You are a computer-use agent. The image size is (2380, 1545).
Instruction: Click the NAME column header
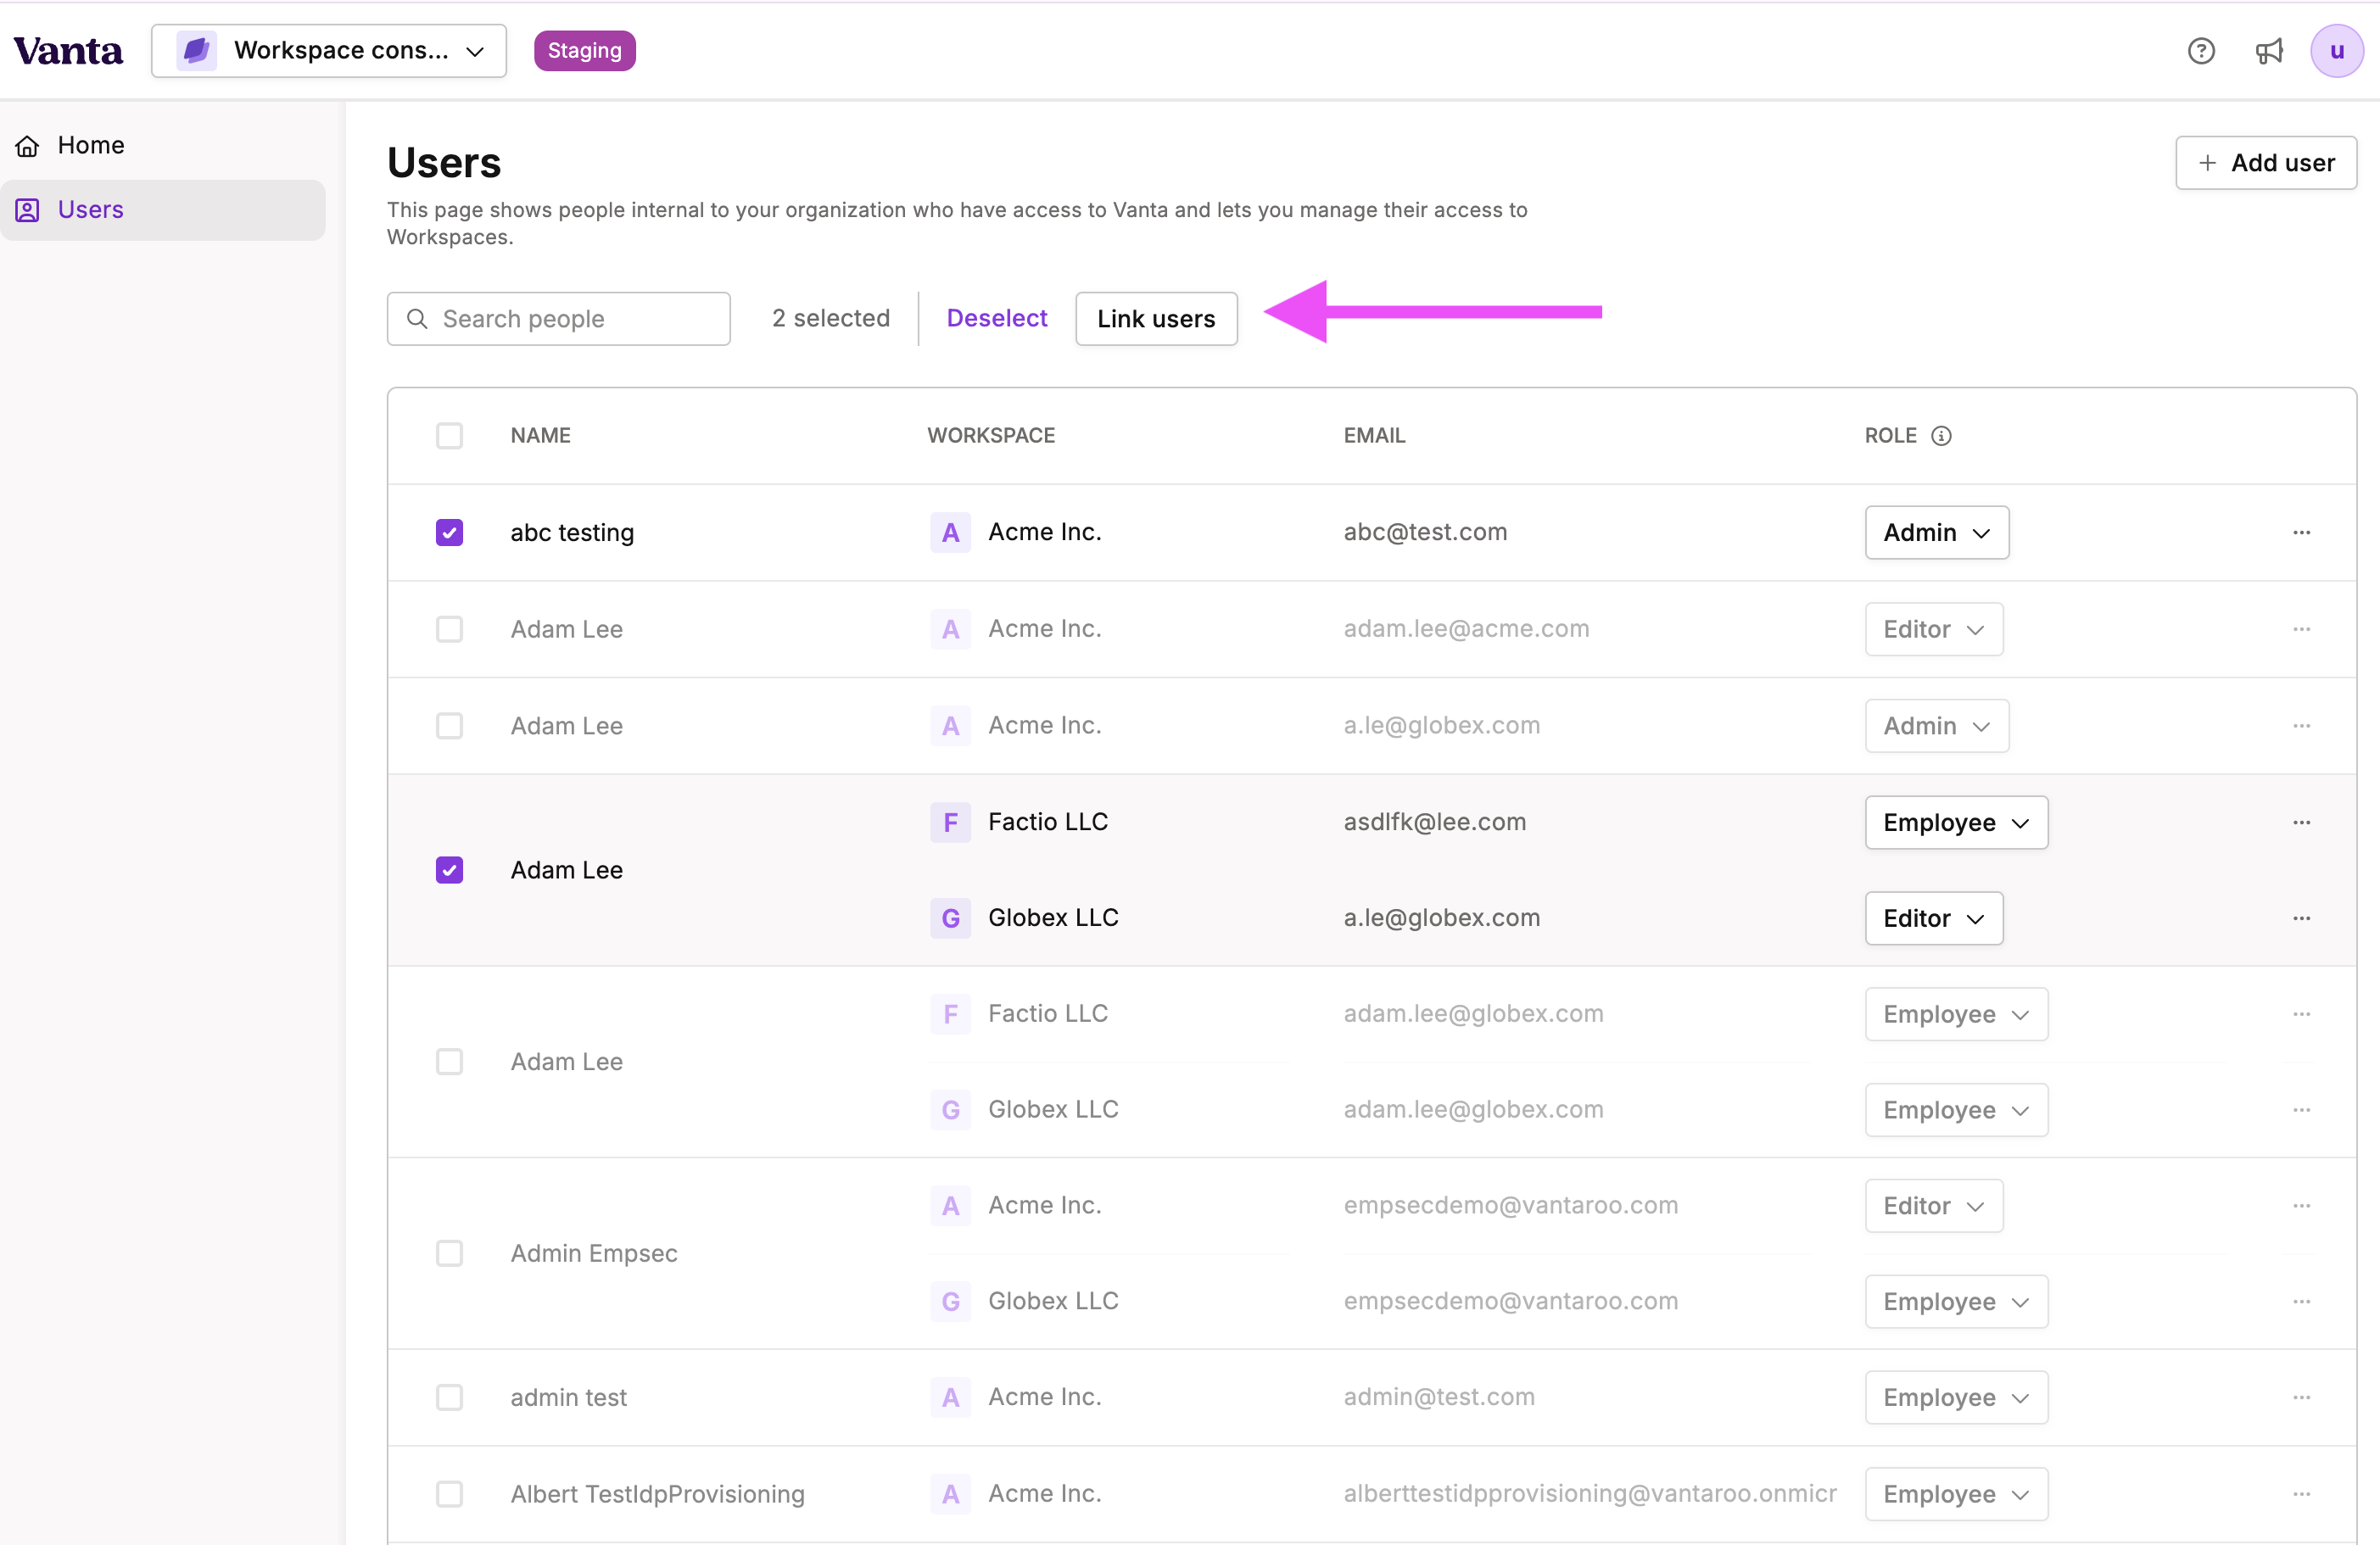(x=540, y=436)
